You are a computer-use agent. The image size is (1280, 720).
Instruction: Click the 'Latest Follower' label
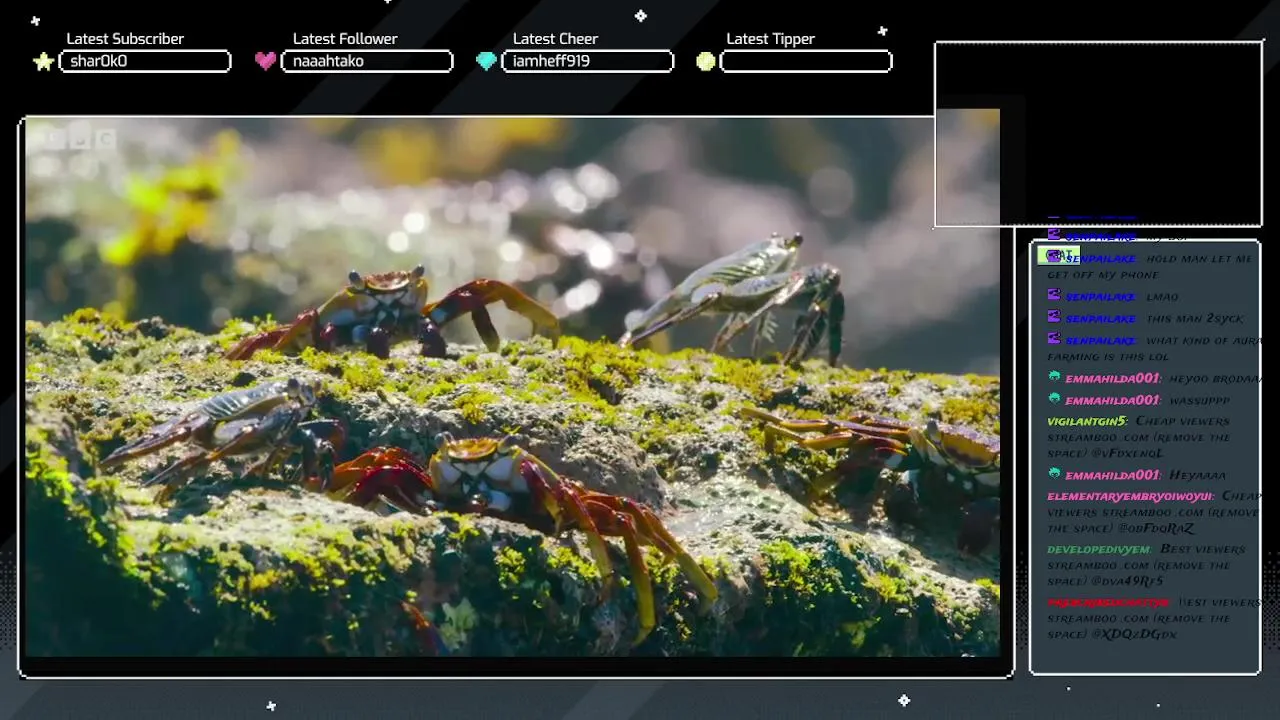click(345, 39)
